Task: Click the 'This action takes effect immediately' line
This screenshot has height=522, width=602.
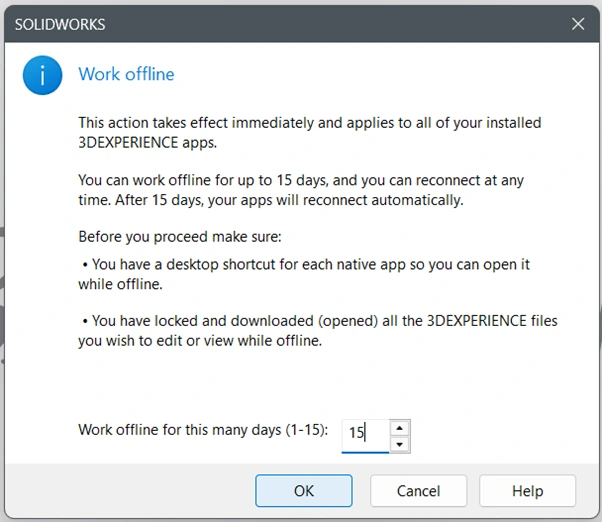Action: [x=310, y=123]
